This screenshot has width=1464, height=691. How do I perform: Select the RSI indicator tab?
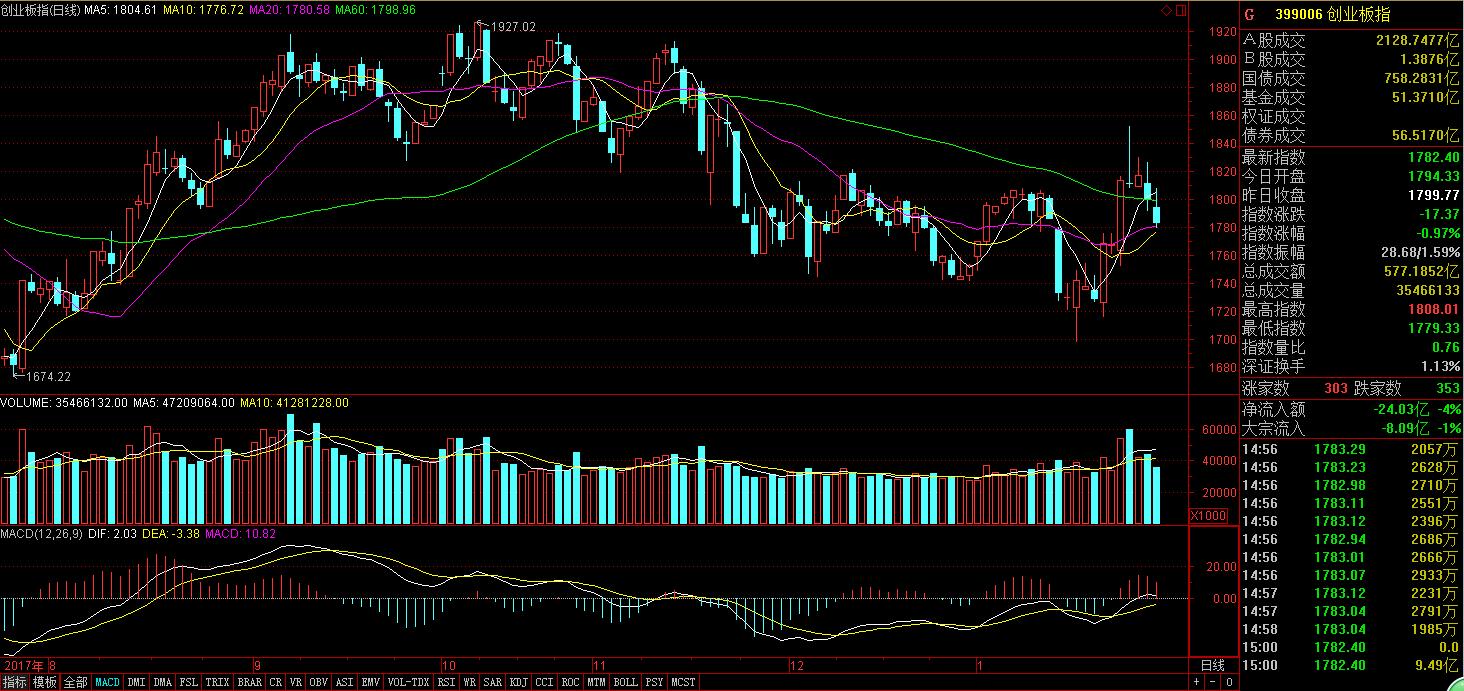point(446,682)
